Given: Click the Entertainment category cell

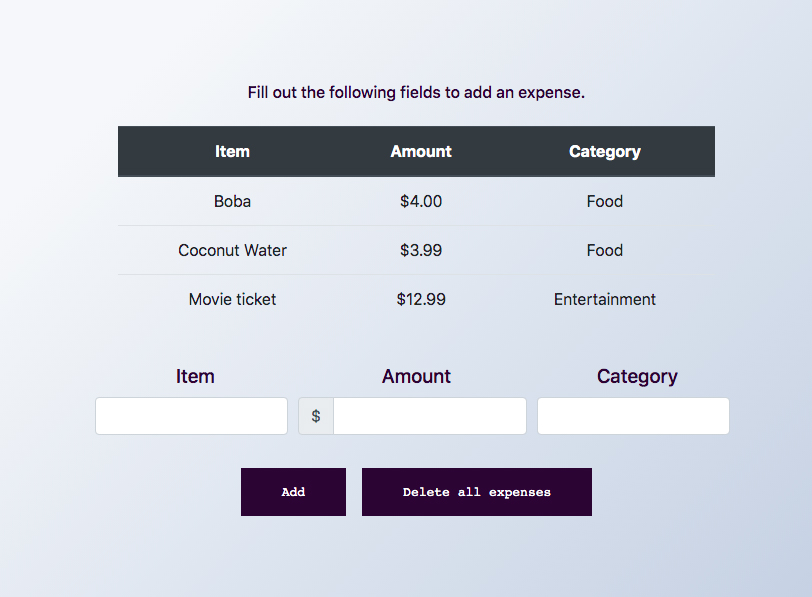Looking at the screenshot, I should tap(605, 299).
